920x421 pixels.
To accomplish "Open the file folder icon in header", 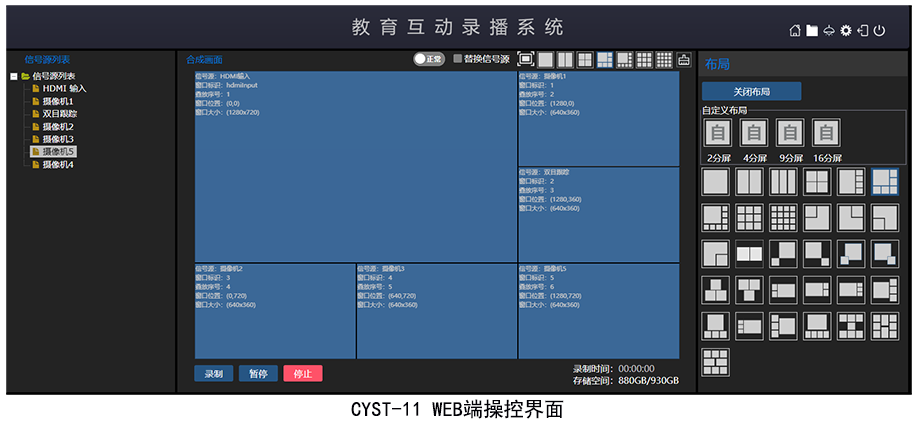I will pyautogui.click(x=812, y=31).
